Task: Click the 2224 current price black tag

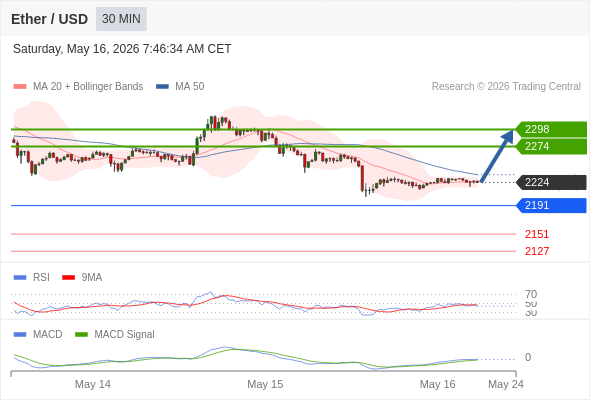Action: (551, 183)
